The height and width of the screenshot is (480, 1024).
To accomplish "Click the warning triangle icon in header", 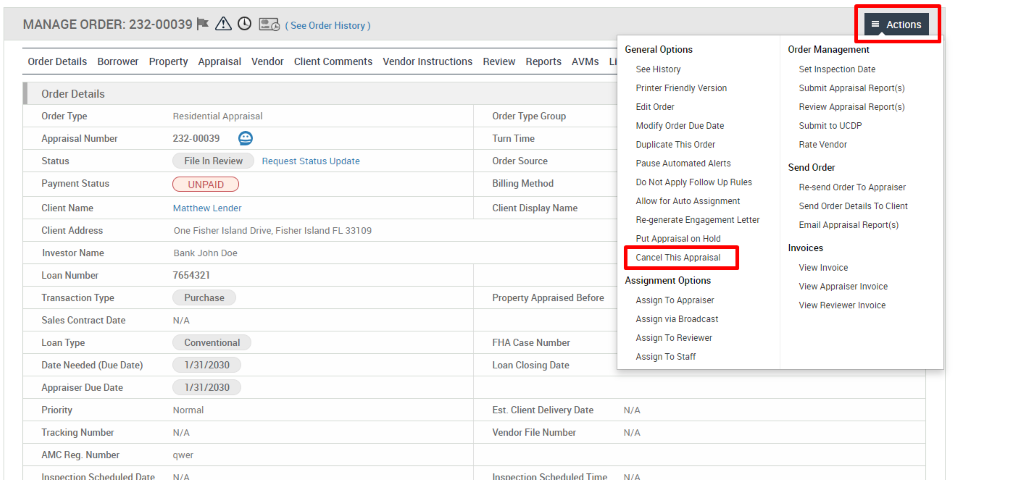I will tap(223, 24).
